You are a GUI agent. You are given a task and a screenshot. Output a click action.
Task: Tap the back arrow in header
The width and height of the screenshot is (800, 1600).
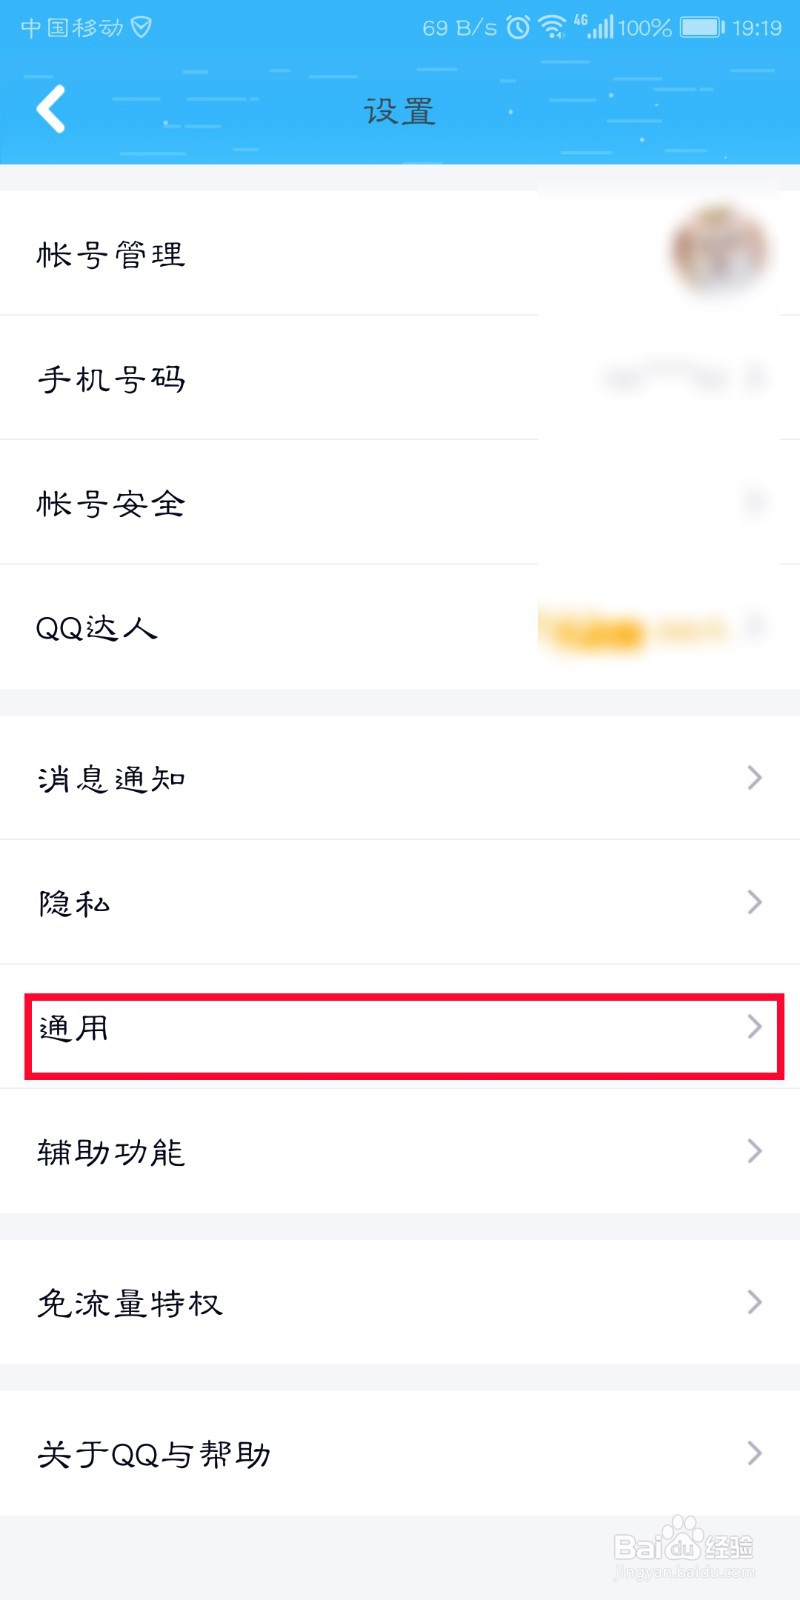pyautogui.click(x=51, y=109)
